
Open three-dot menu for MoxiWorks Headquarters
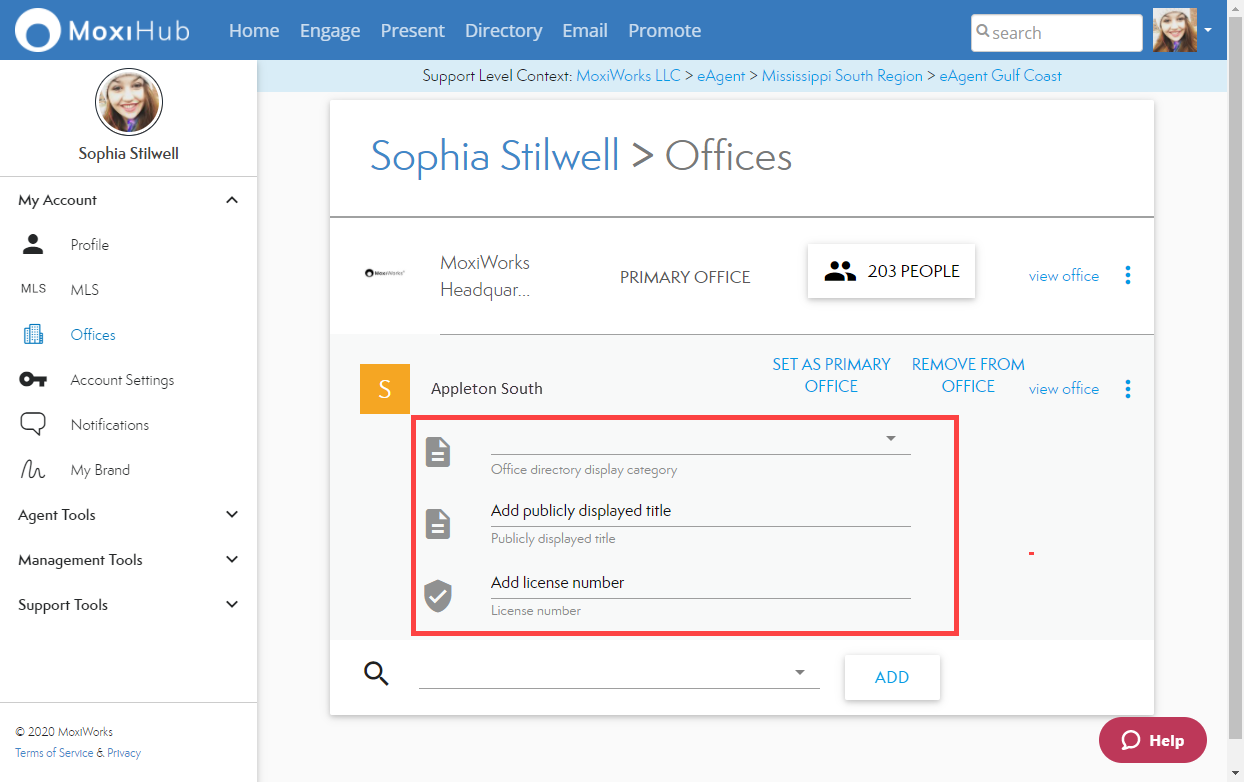coord(1128,275)
